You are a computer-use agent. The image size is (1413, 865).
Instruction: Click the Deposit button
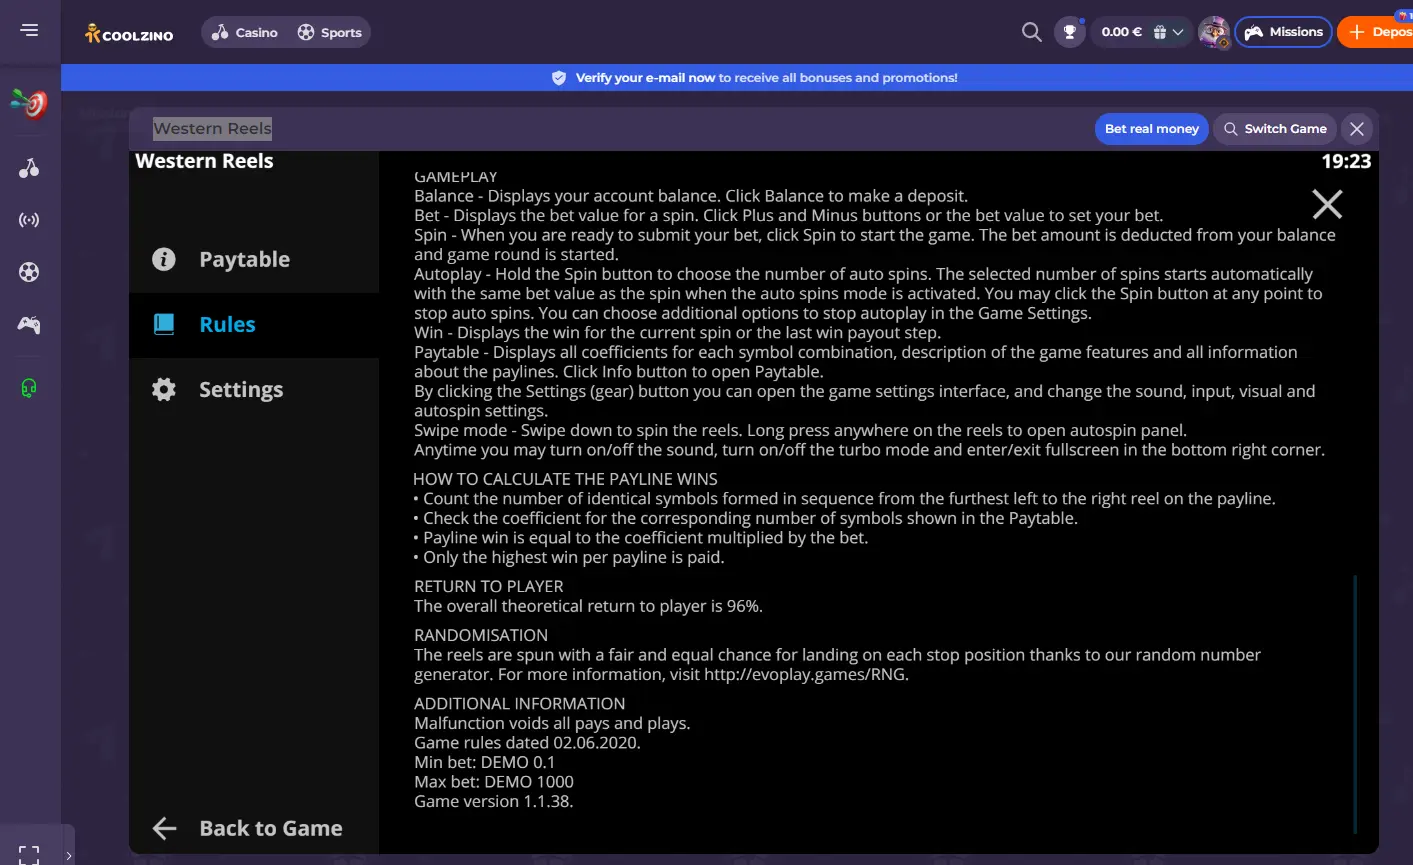(1376, 32)
